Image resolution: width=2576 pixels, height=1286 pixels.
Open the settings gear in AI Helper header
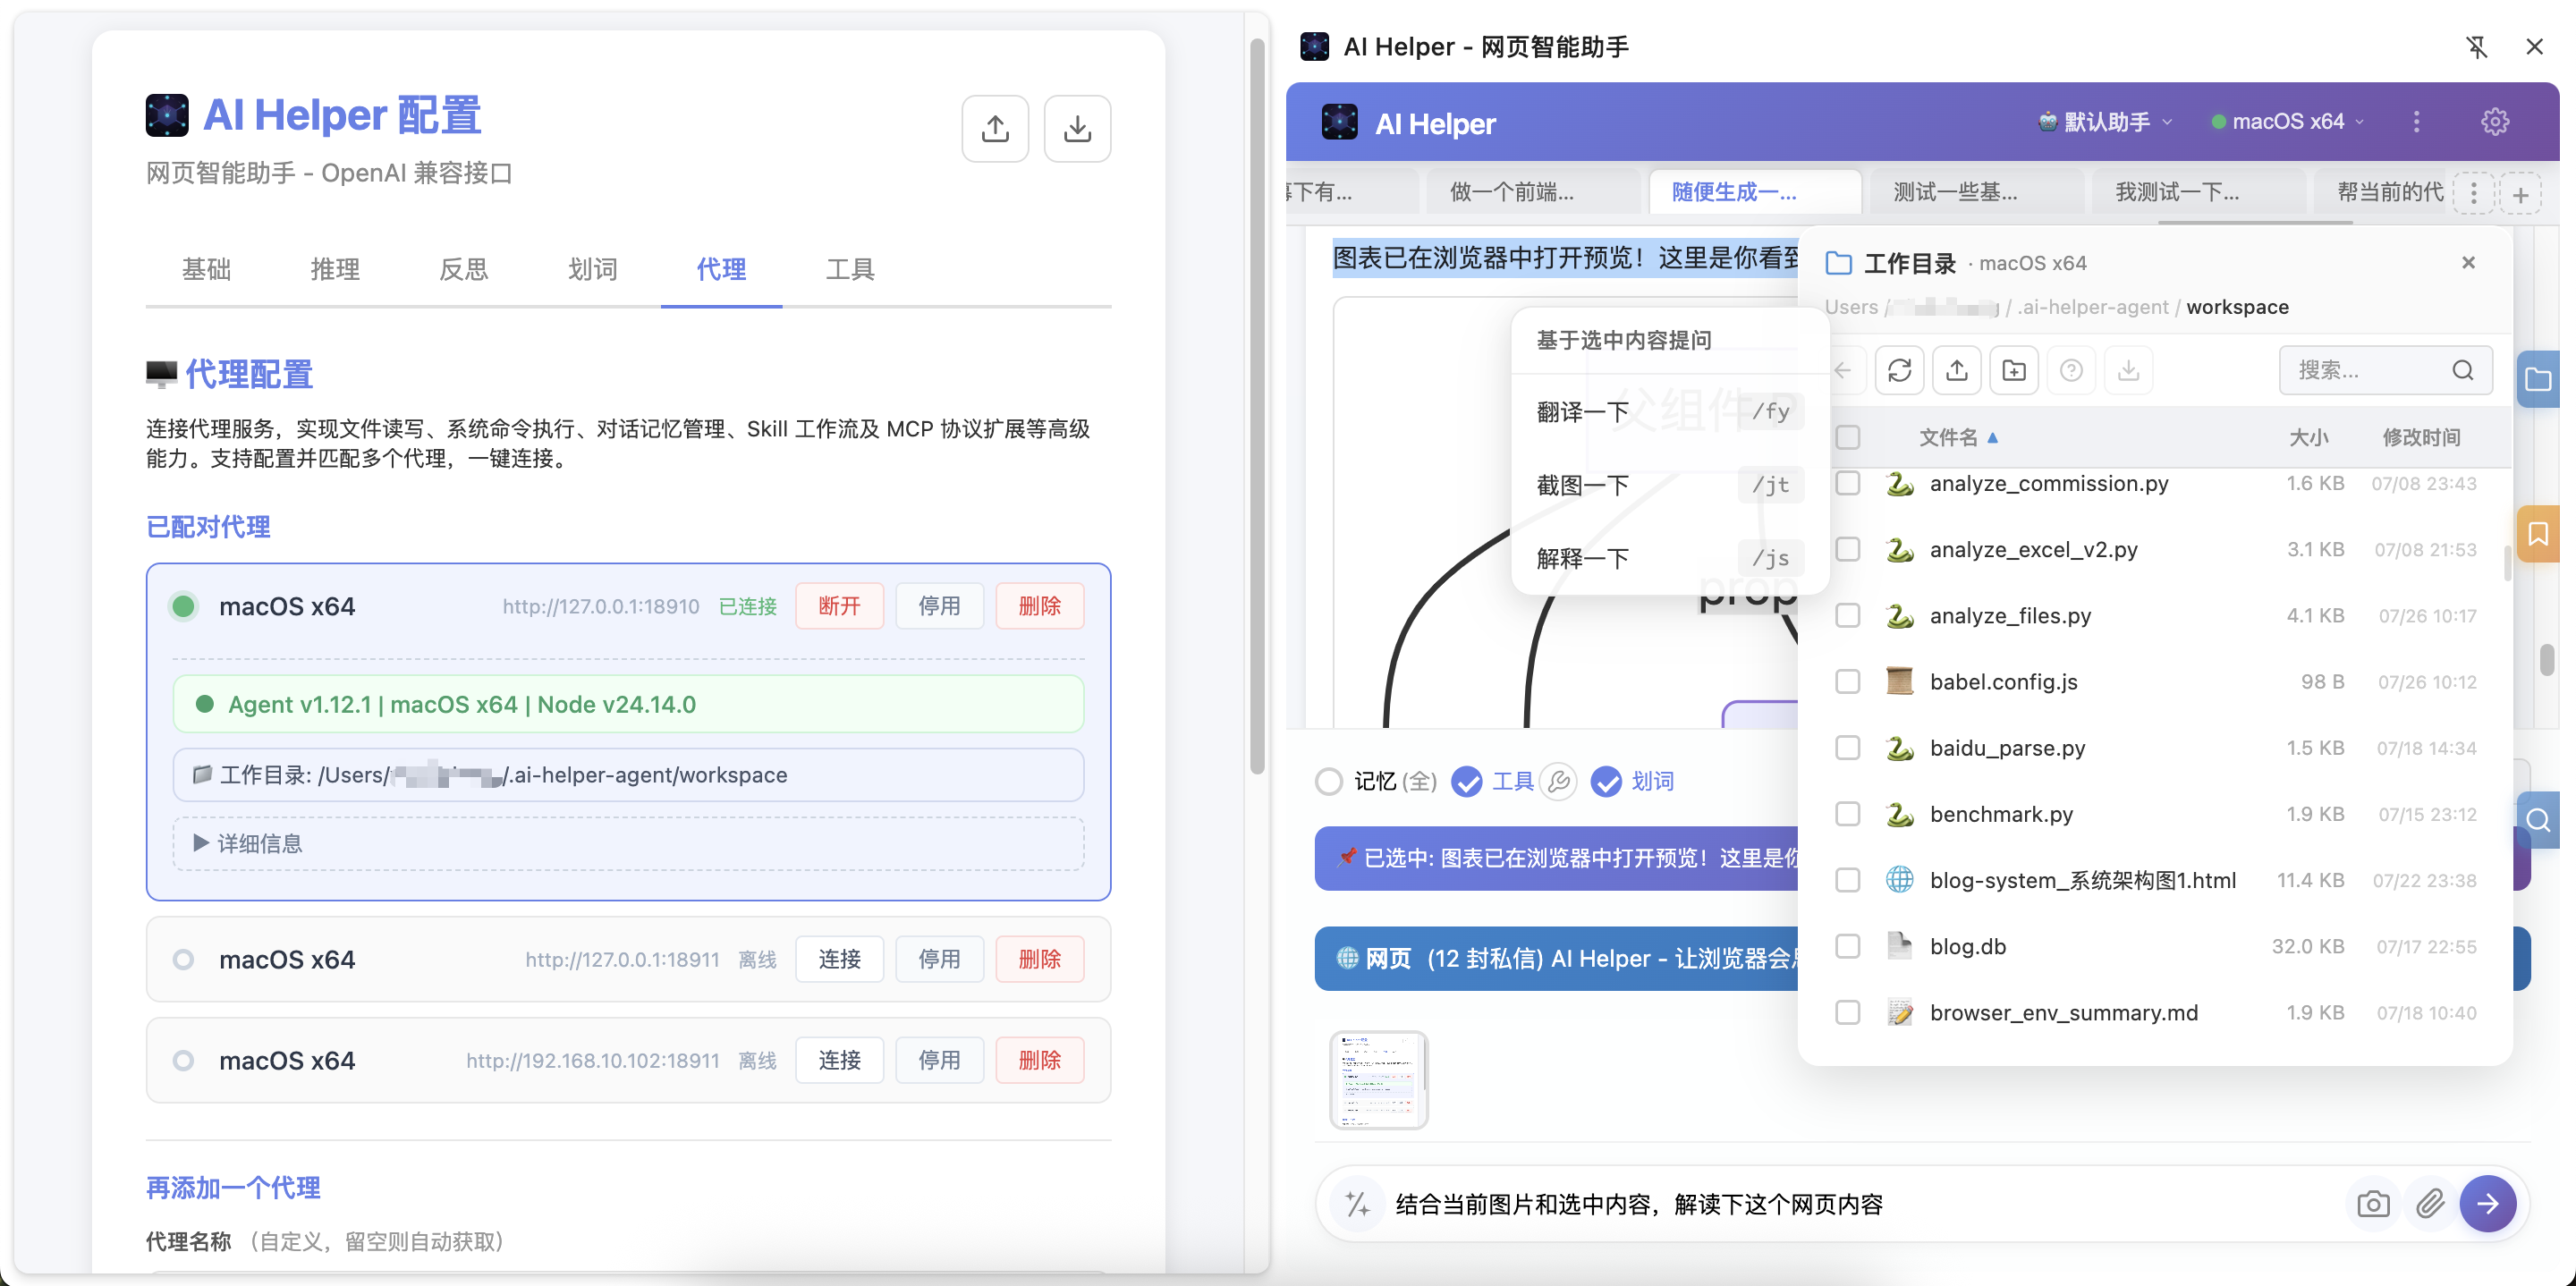2495,122
